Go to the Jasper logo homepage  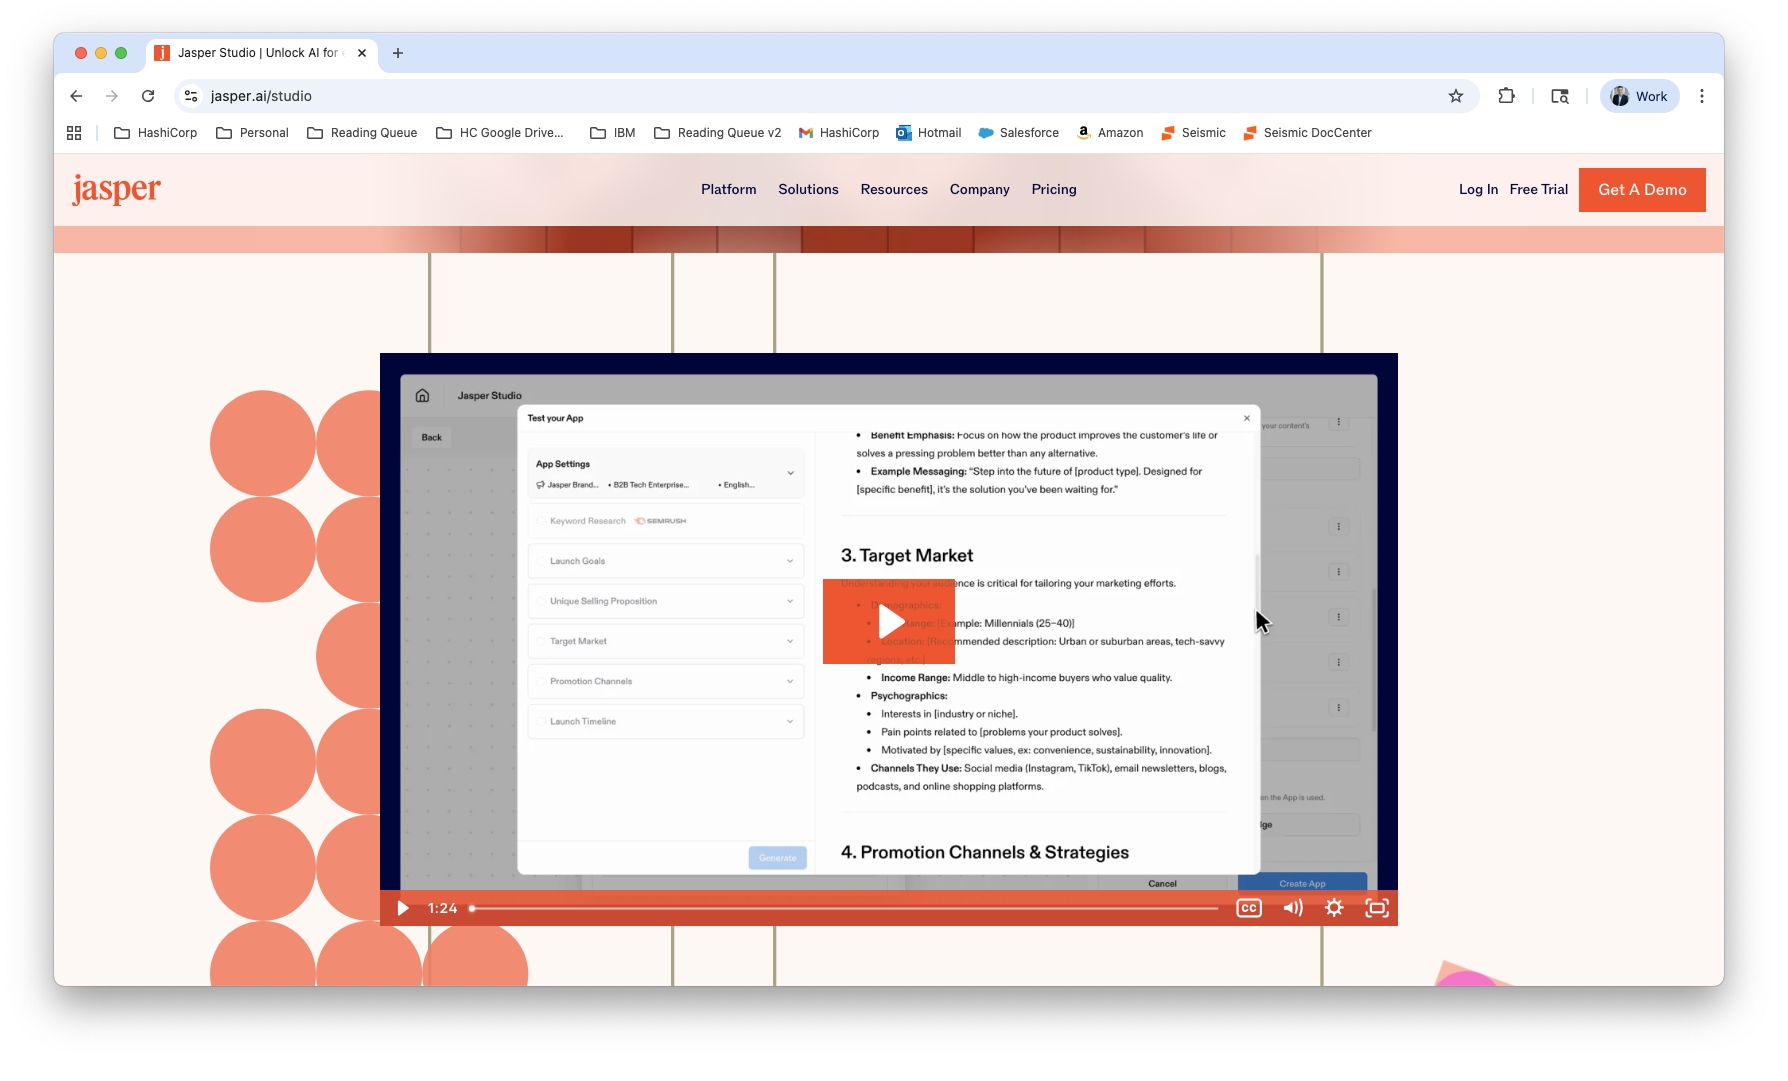click(116, 189)
